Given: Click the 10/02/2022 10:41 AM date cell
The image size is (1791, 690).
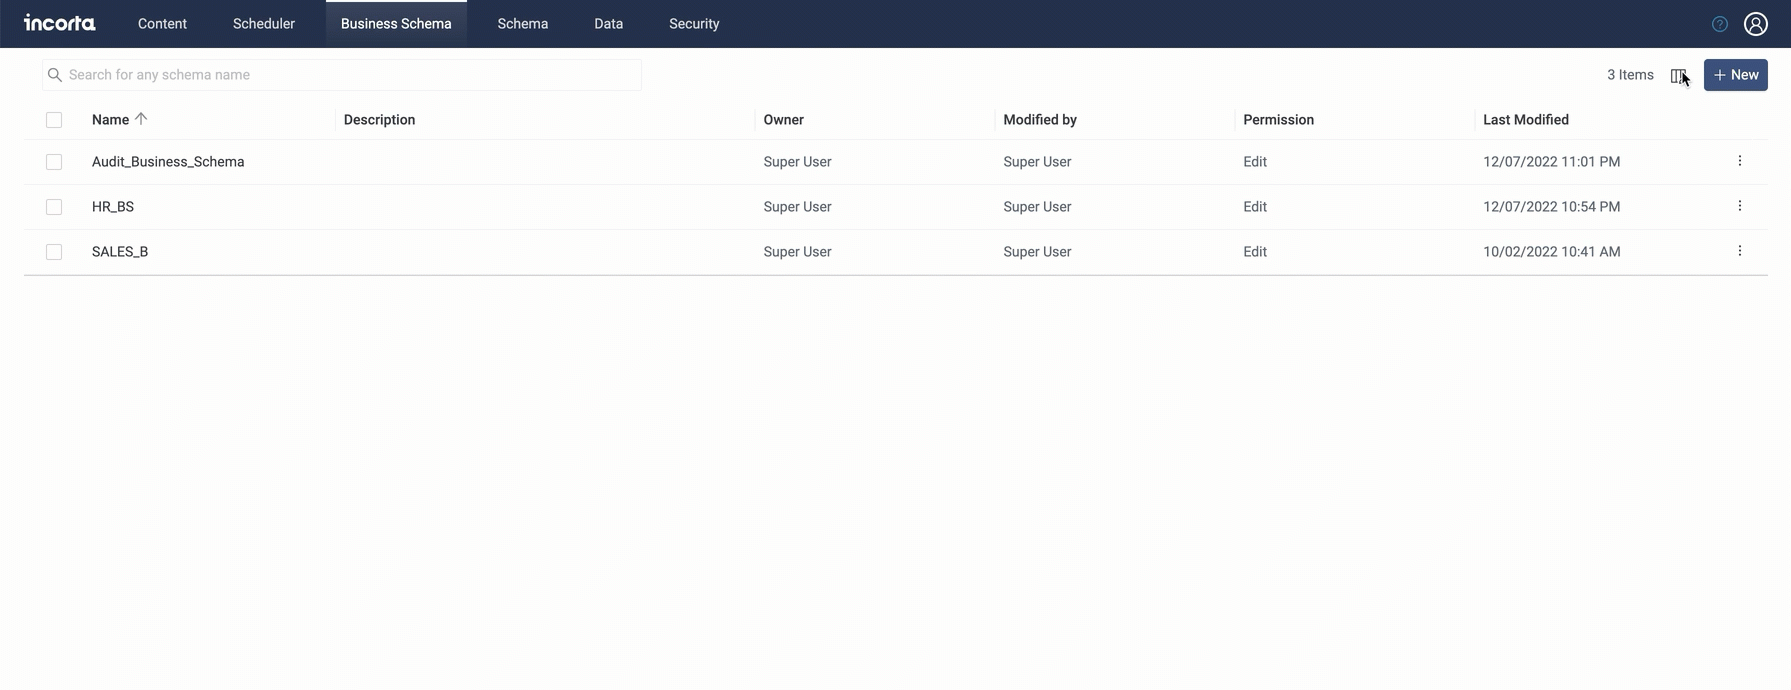Looking at the screenshot, I should (1551, 252).
